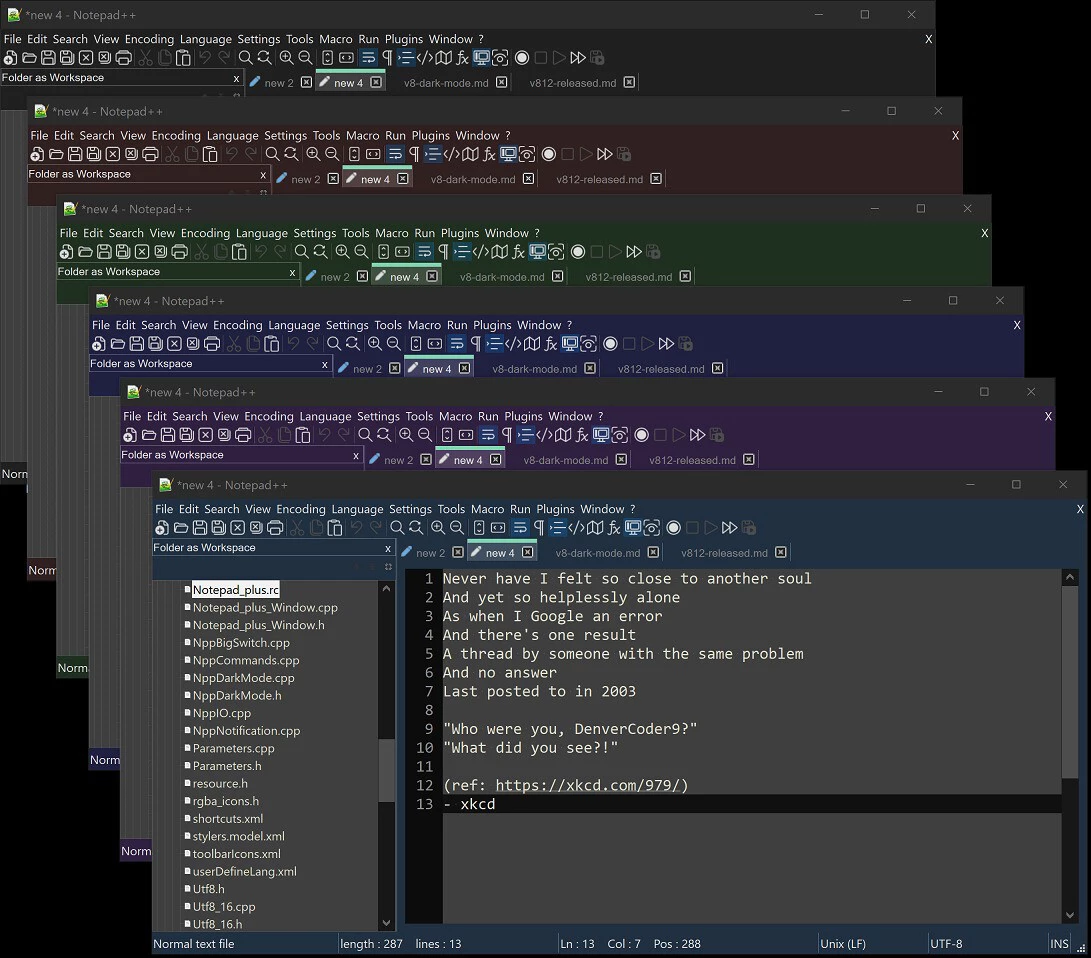The image size is (1091, 958).
Task: Click the New file icon in frontmost window
Action: pyautogui.click(x=162, y=528)
